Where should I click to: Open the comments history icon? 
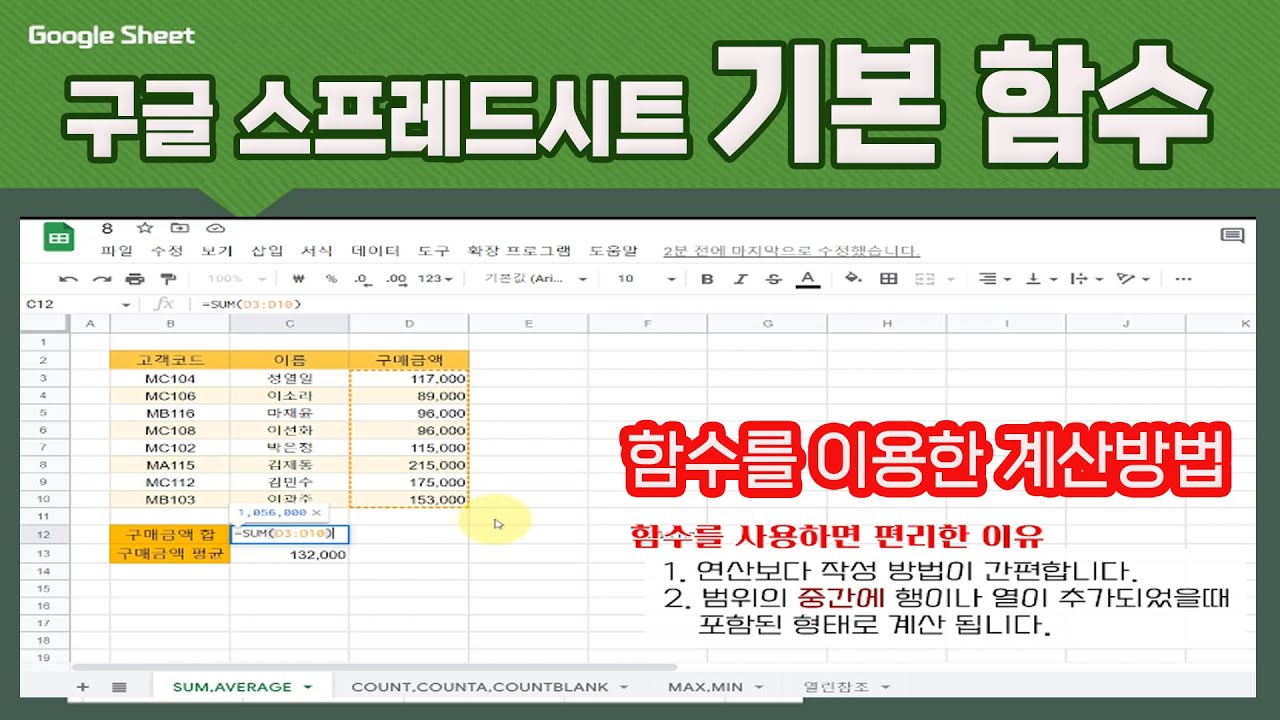click(x=1232, y=236)
